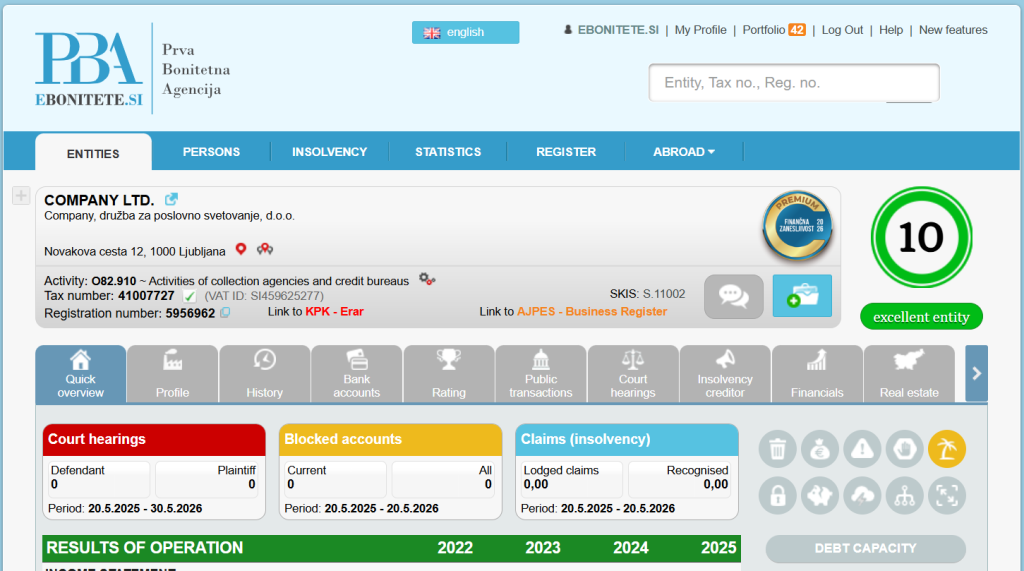Open the english language selector
The height and width of the screenshot is (571, 1024).
coord(465,32)
